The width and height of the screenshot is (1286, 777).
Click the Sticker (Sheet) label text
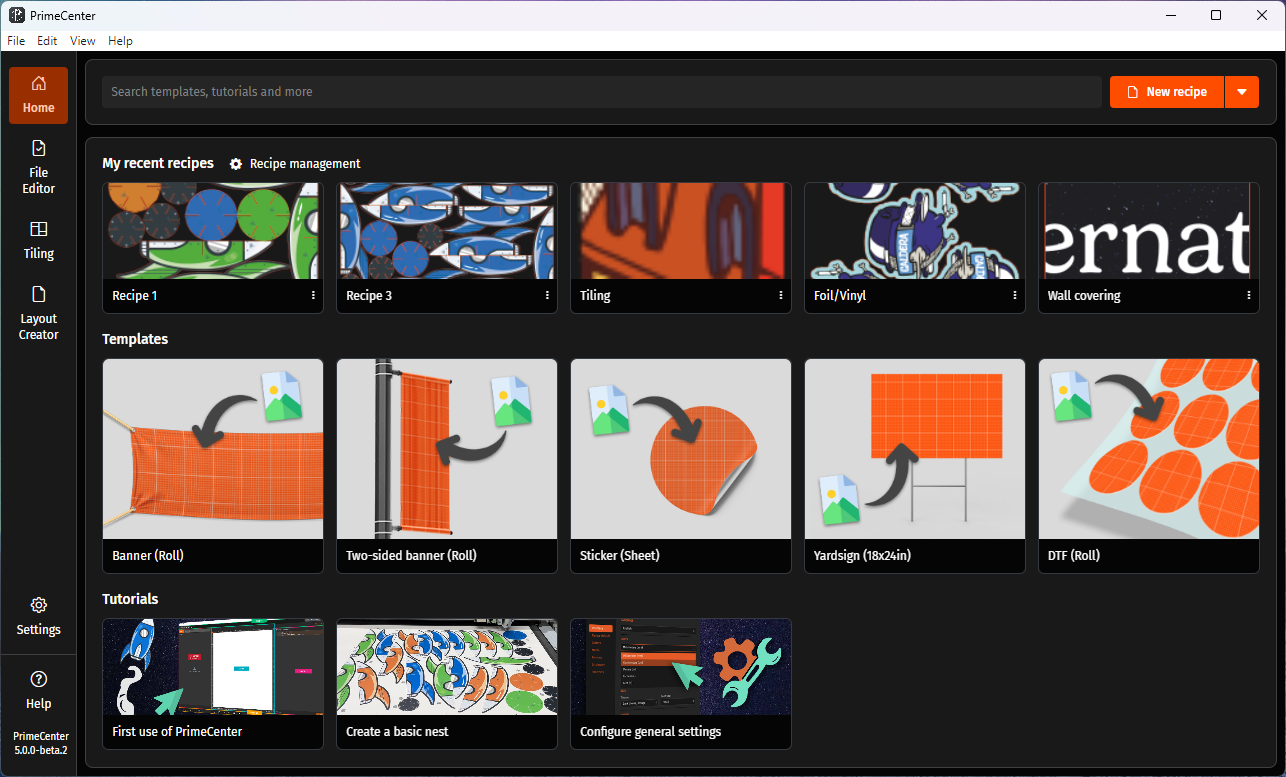(x=620, y=556)
